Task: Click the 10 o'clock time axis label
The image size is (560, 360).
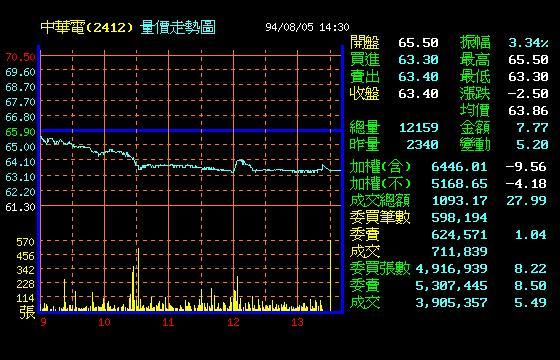Action: pyautogui.click(x=104, y=322)
